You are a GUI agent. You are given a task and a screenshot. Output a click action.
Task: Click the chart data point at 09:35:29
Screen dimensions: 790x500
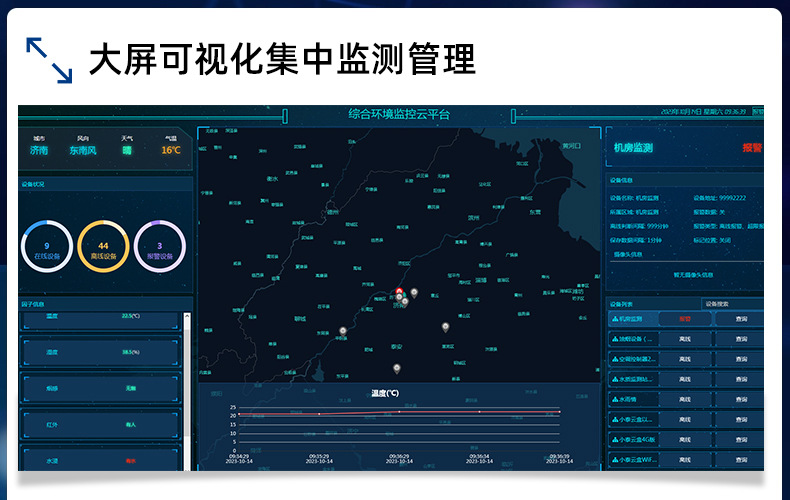[x=319, y=414]
